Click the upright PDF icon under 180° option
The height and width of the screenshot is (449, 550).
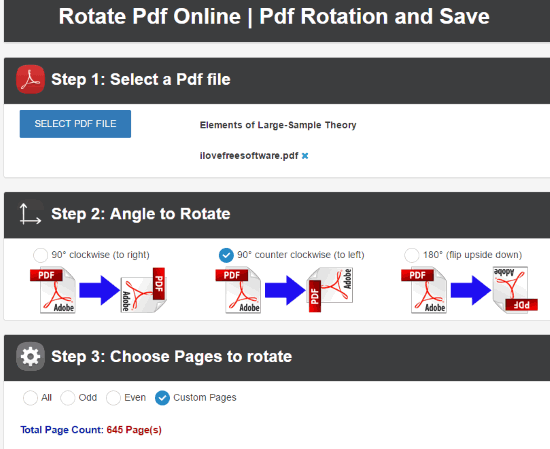[x=424, y=290]
